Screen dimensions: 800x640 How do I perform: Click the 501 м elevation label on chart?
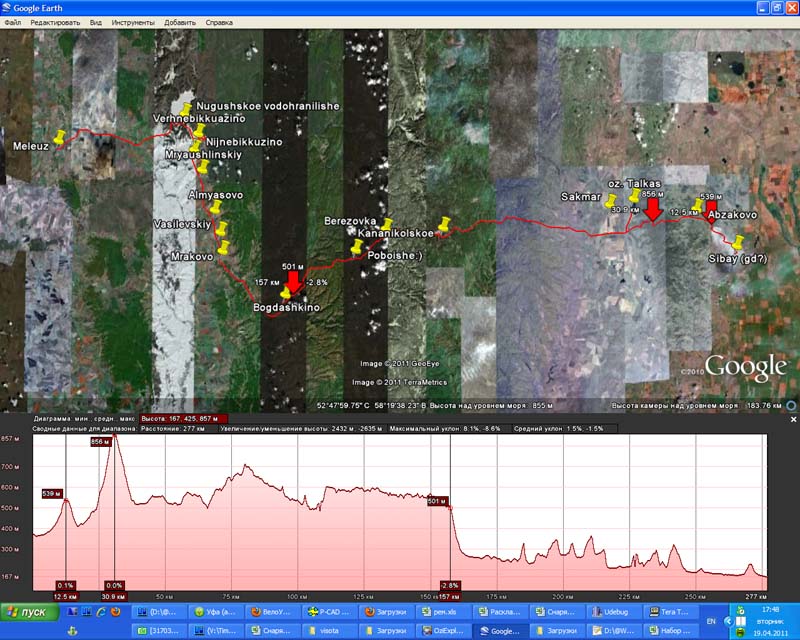pyautogui.click(x=437, y=501)
